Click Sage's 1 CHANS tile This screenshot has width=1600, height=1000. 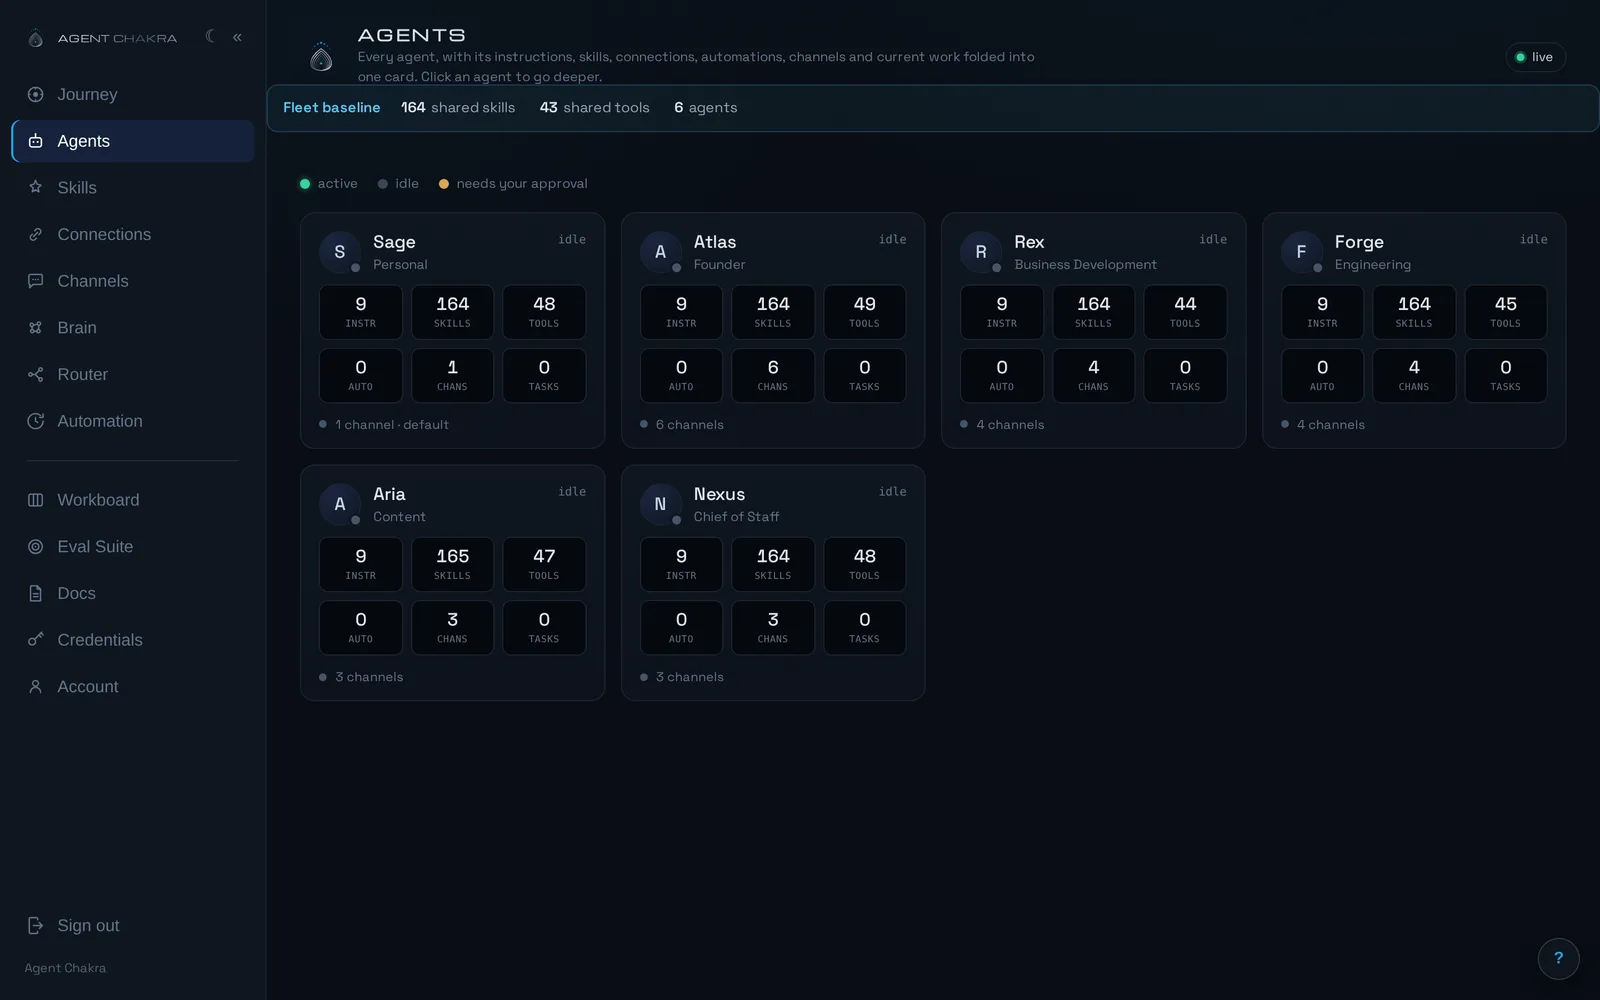coord(452,376)
